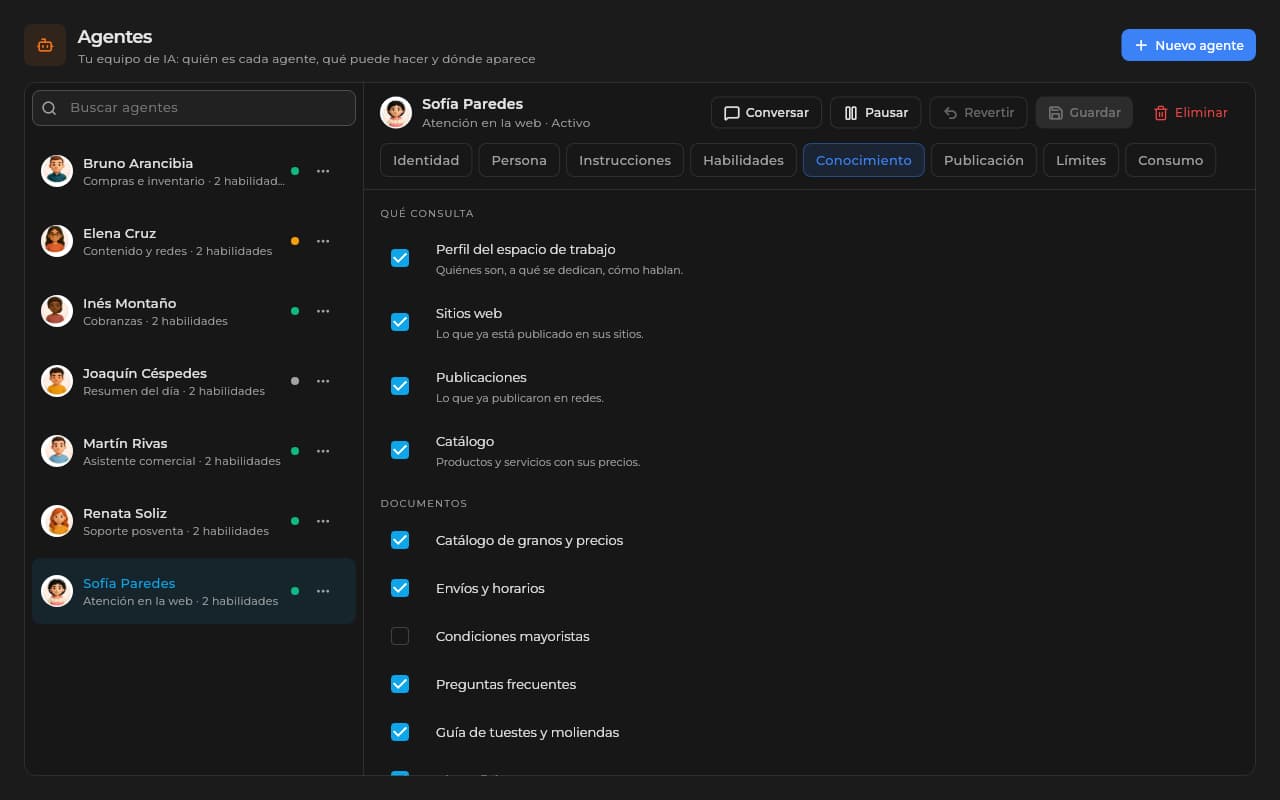Pause the agent with Pausar
The height and width of the screenshot is (800, 1280).
[x=876, y=113]
